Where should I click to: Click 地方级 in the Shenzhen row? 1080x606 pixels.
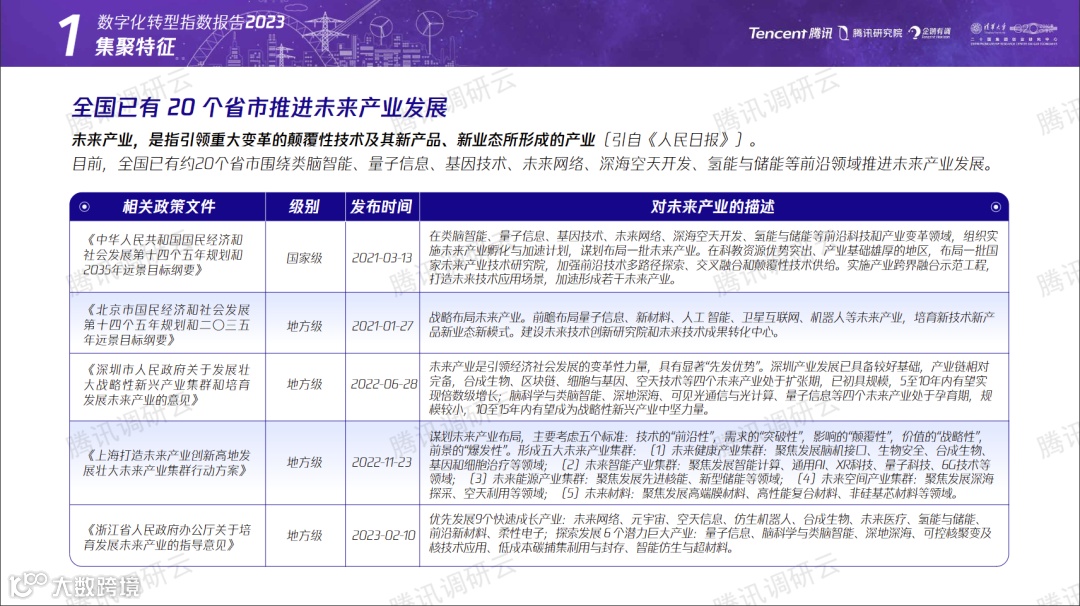[x=304, y=384]
